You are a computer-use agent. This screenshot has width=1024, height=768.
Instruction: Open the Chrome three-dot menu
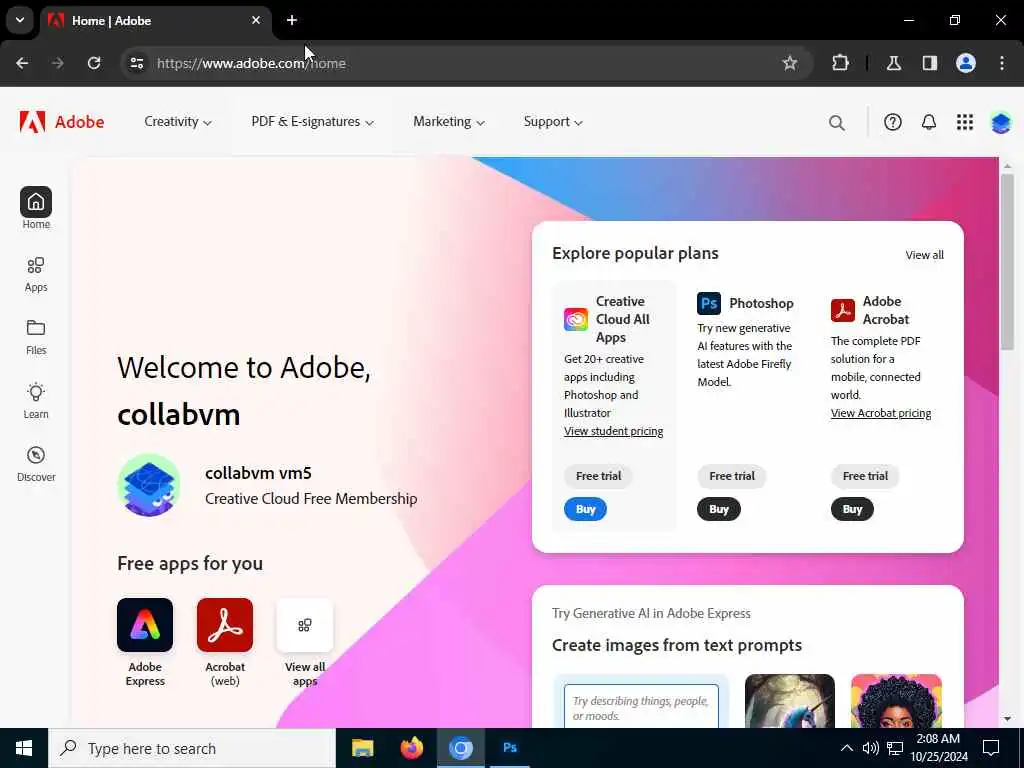point(1002,63)
